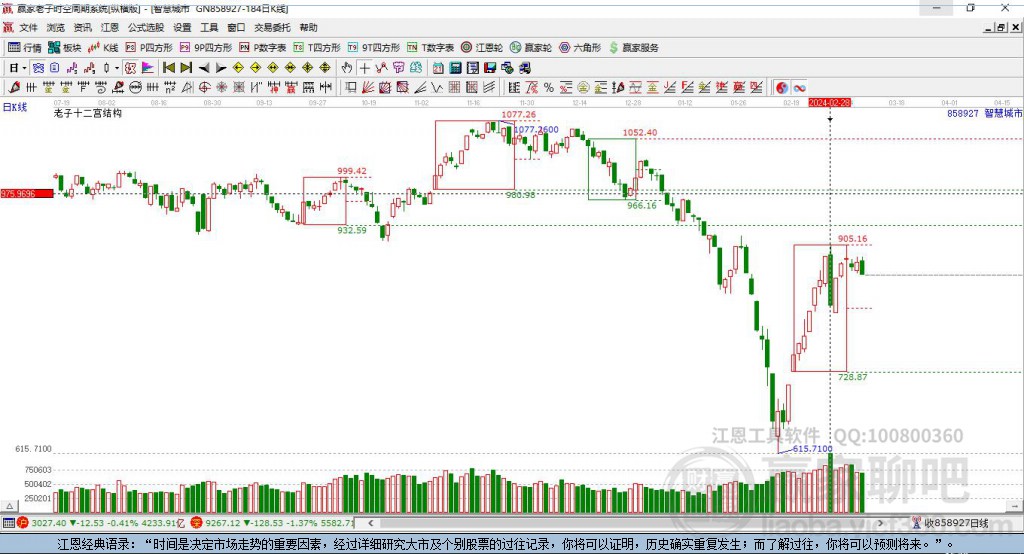Click the horizontal scrollbar right arrow
The width and height of the screenshot is (1024, 554).
[880, 523]
